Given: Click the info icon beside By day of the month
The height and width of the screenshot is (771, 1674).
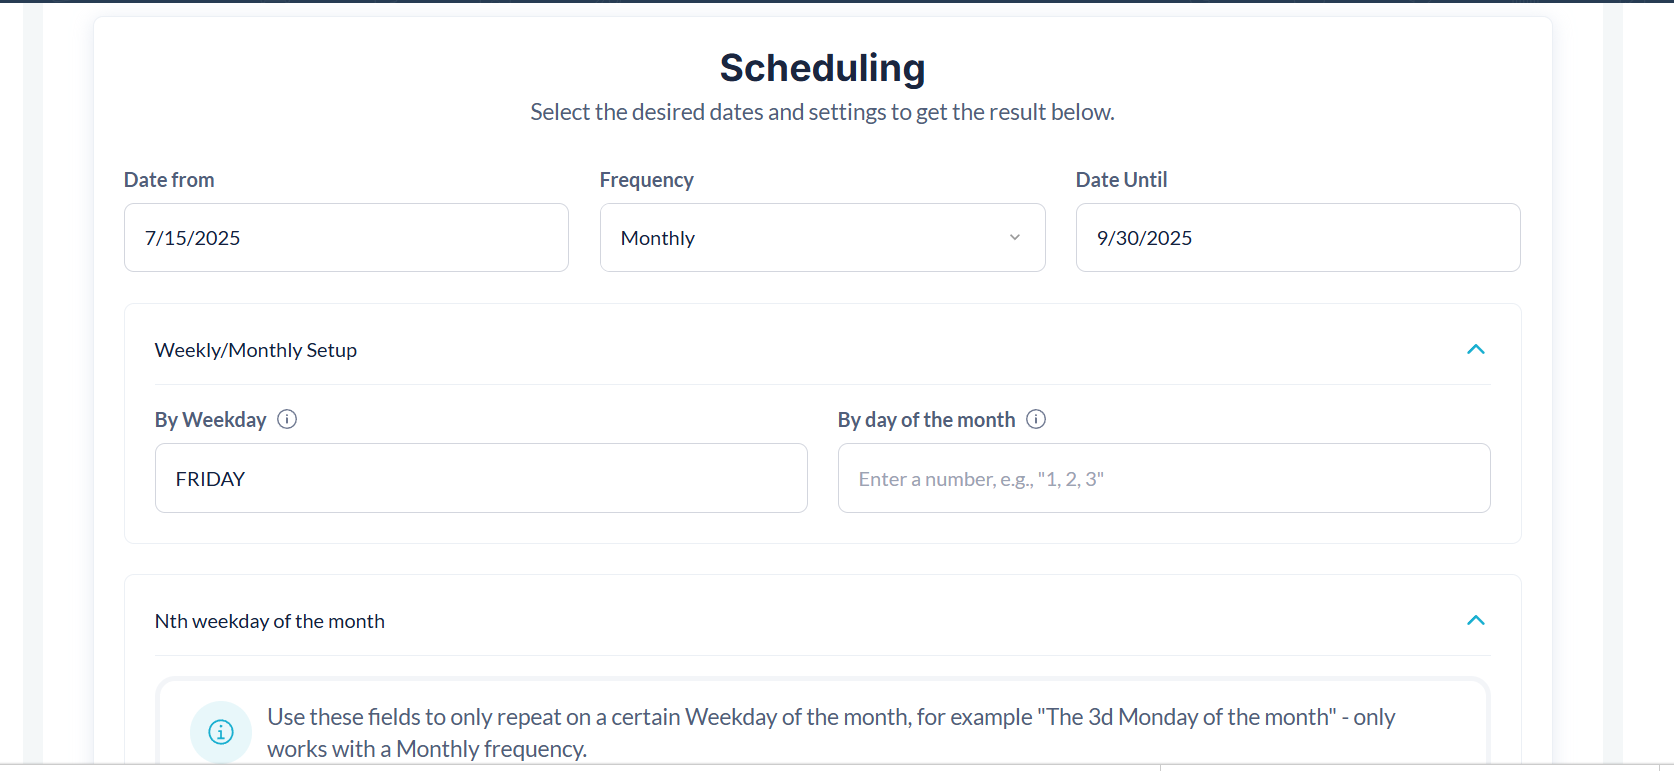Looking at the screenshot, I should pos(1036,419).
